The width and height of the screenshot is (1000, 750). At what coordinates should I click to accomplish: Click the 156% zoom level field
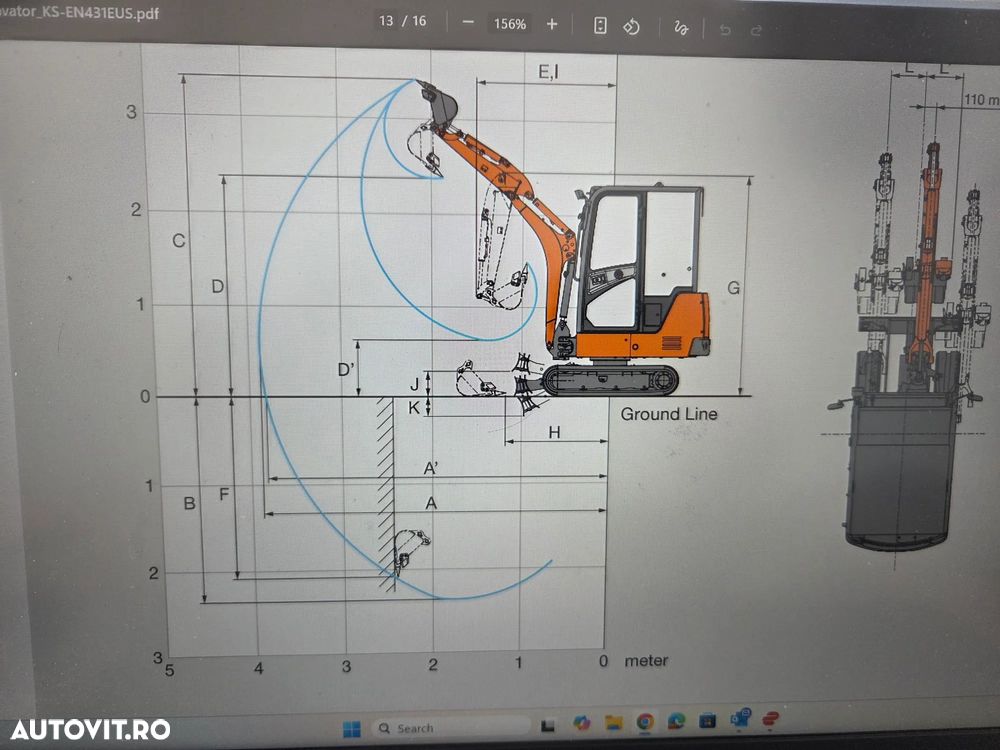[x=510, y=24]
